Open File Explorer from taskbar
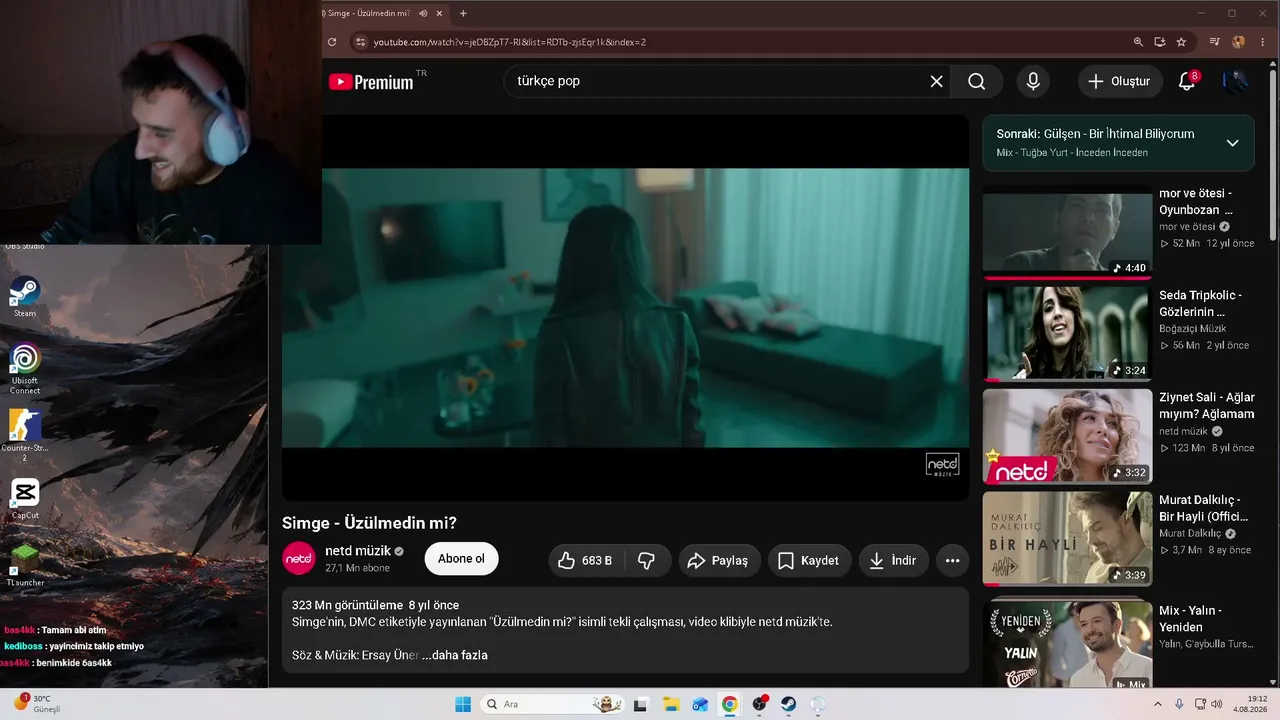This screenshot has width=1280, height=720. pos(671,704)
